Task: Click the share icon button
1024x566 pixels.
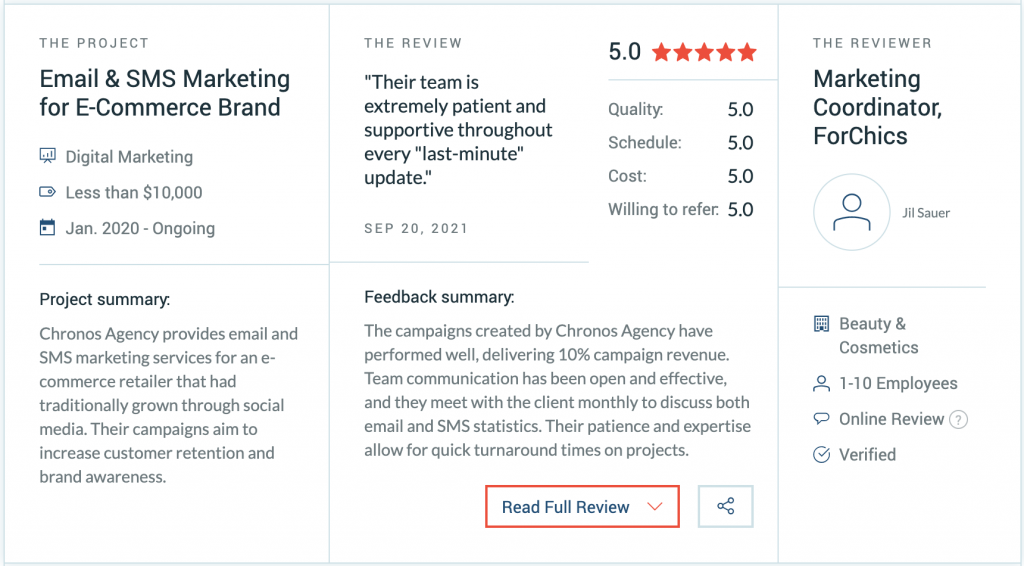Action: 726,506
